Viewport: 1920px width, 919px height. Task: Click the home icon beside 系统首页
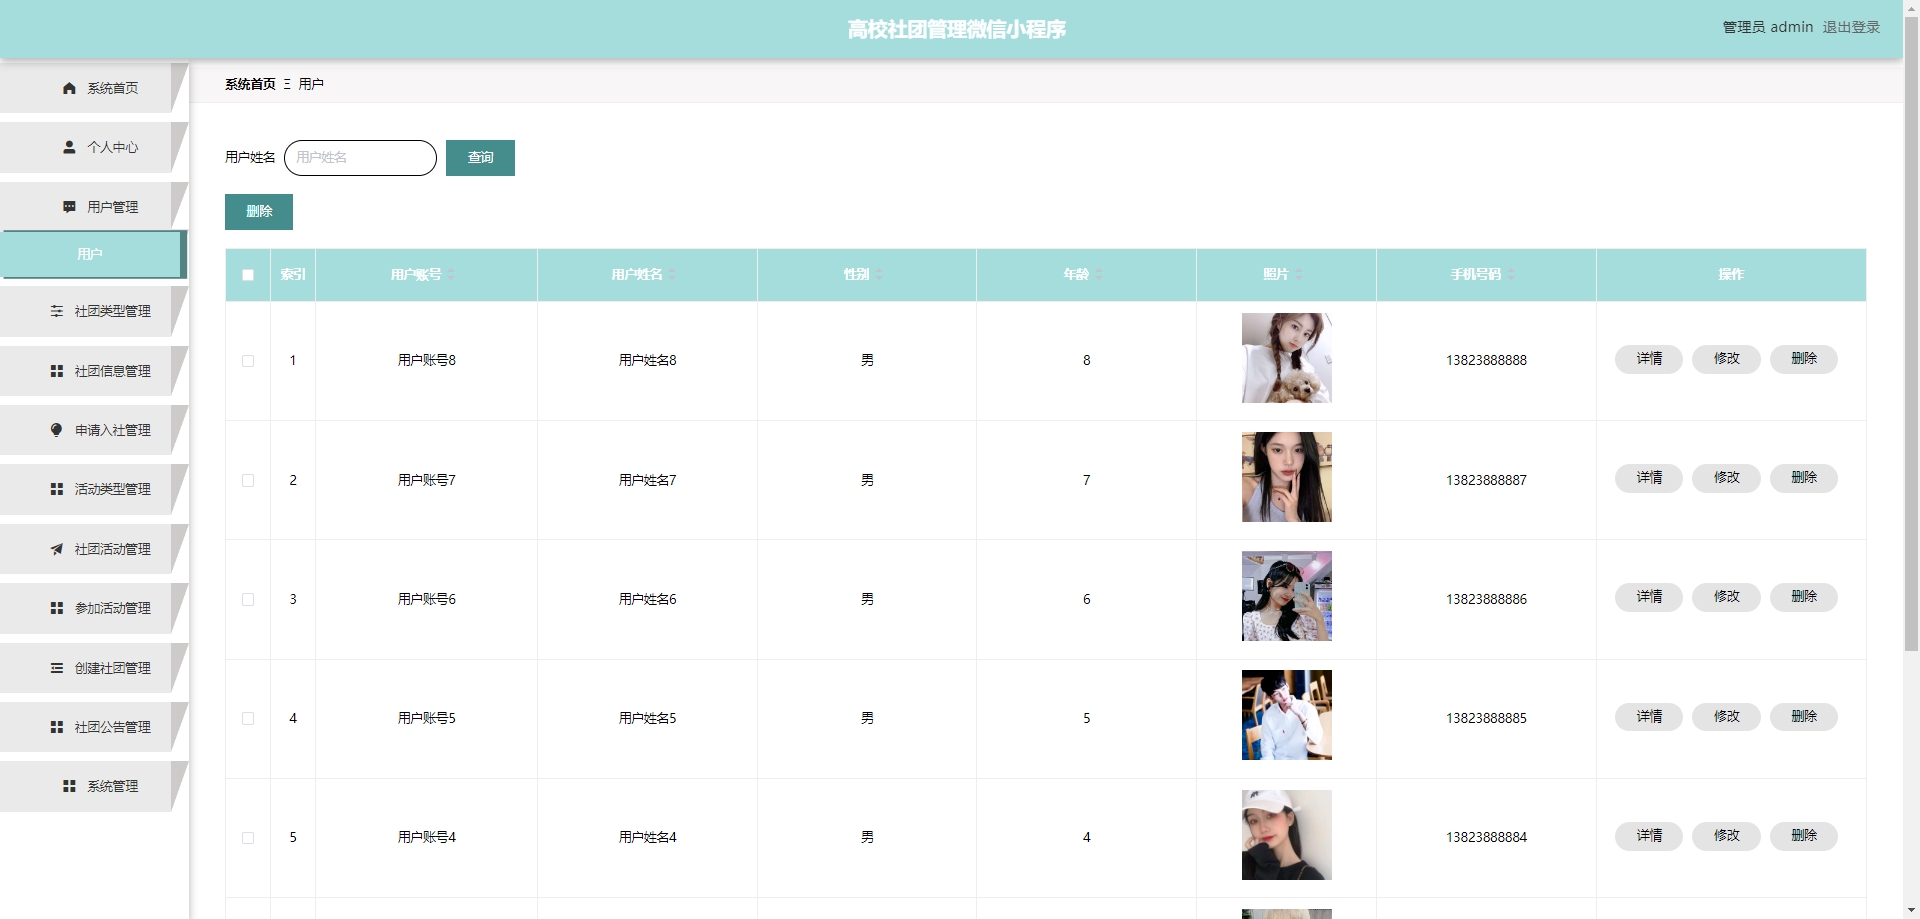pos(69,88)
